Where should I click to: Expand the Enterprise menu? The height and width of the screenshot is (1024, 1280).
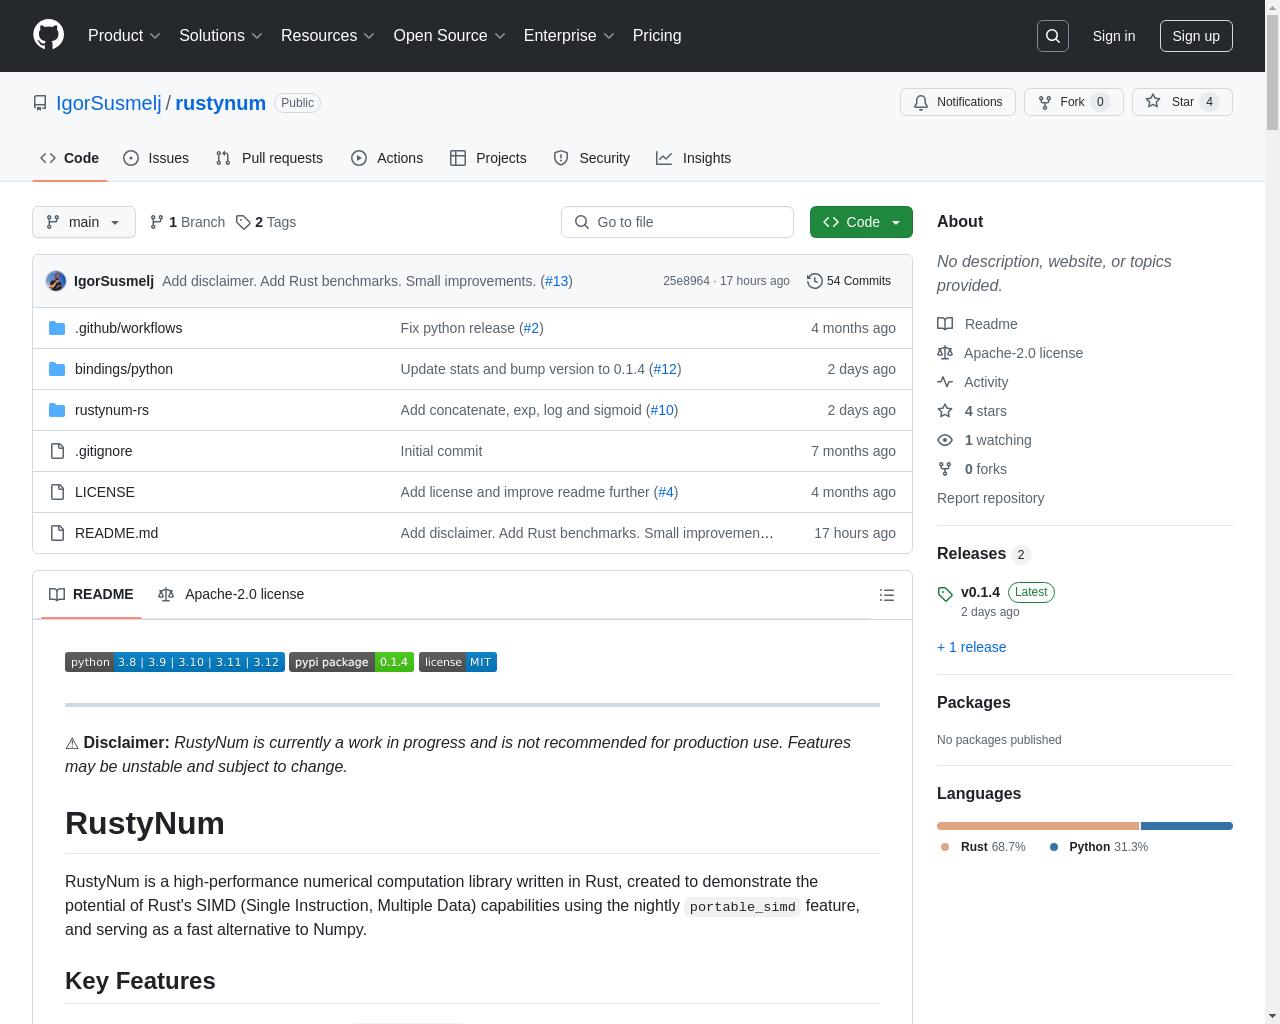(569, 36)
